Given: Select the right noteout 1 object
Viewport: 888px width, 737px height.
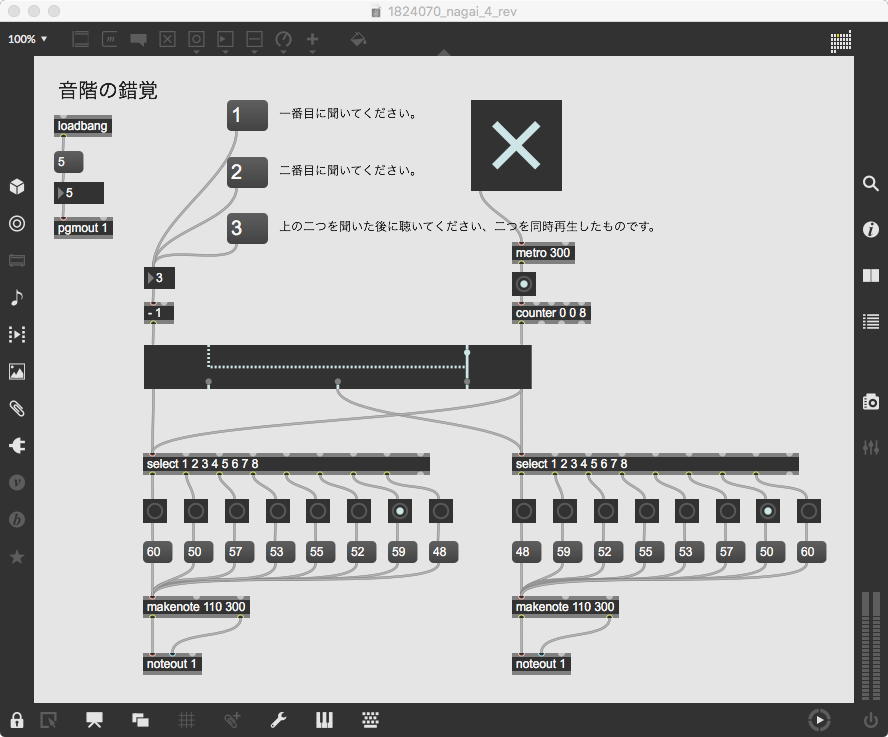Looking at the screenshot, I should [x=541, y=663].
